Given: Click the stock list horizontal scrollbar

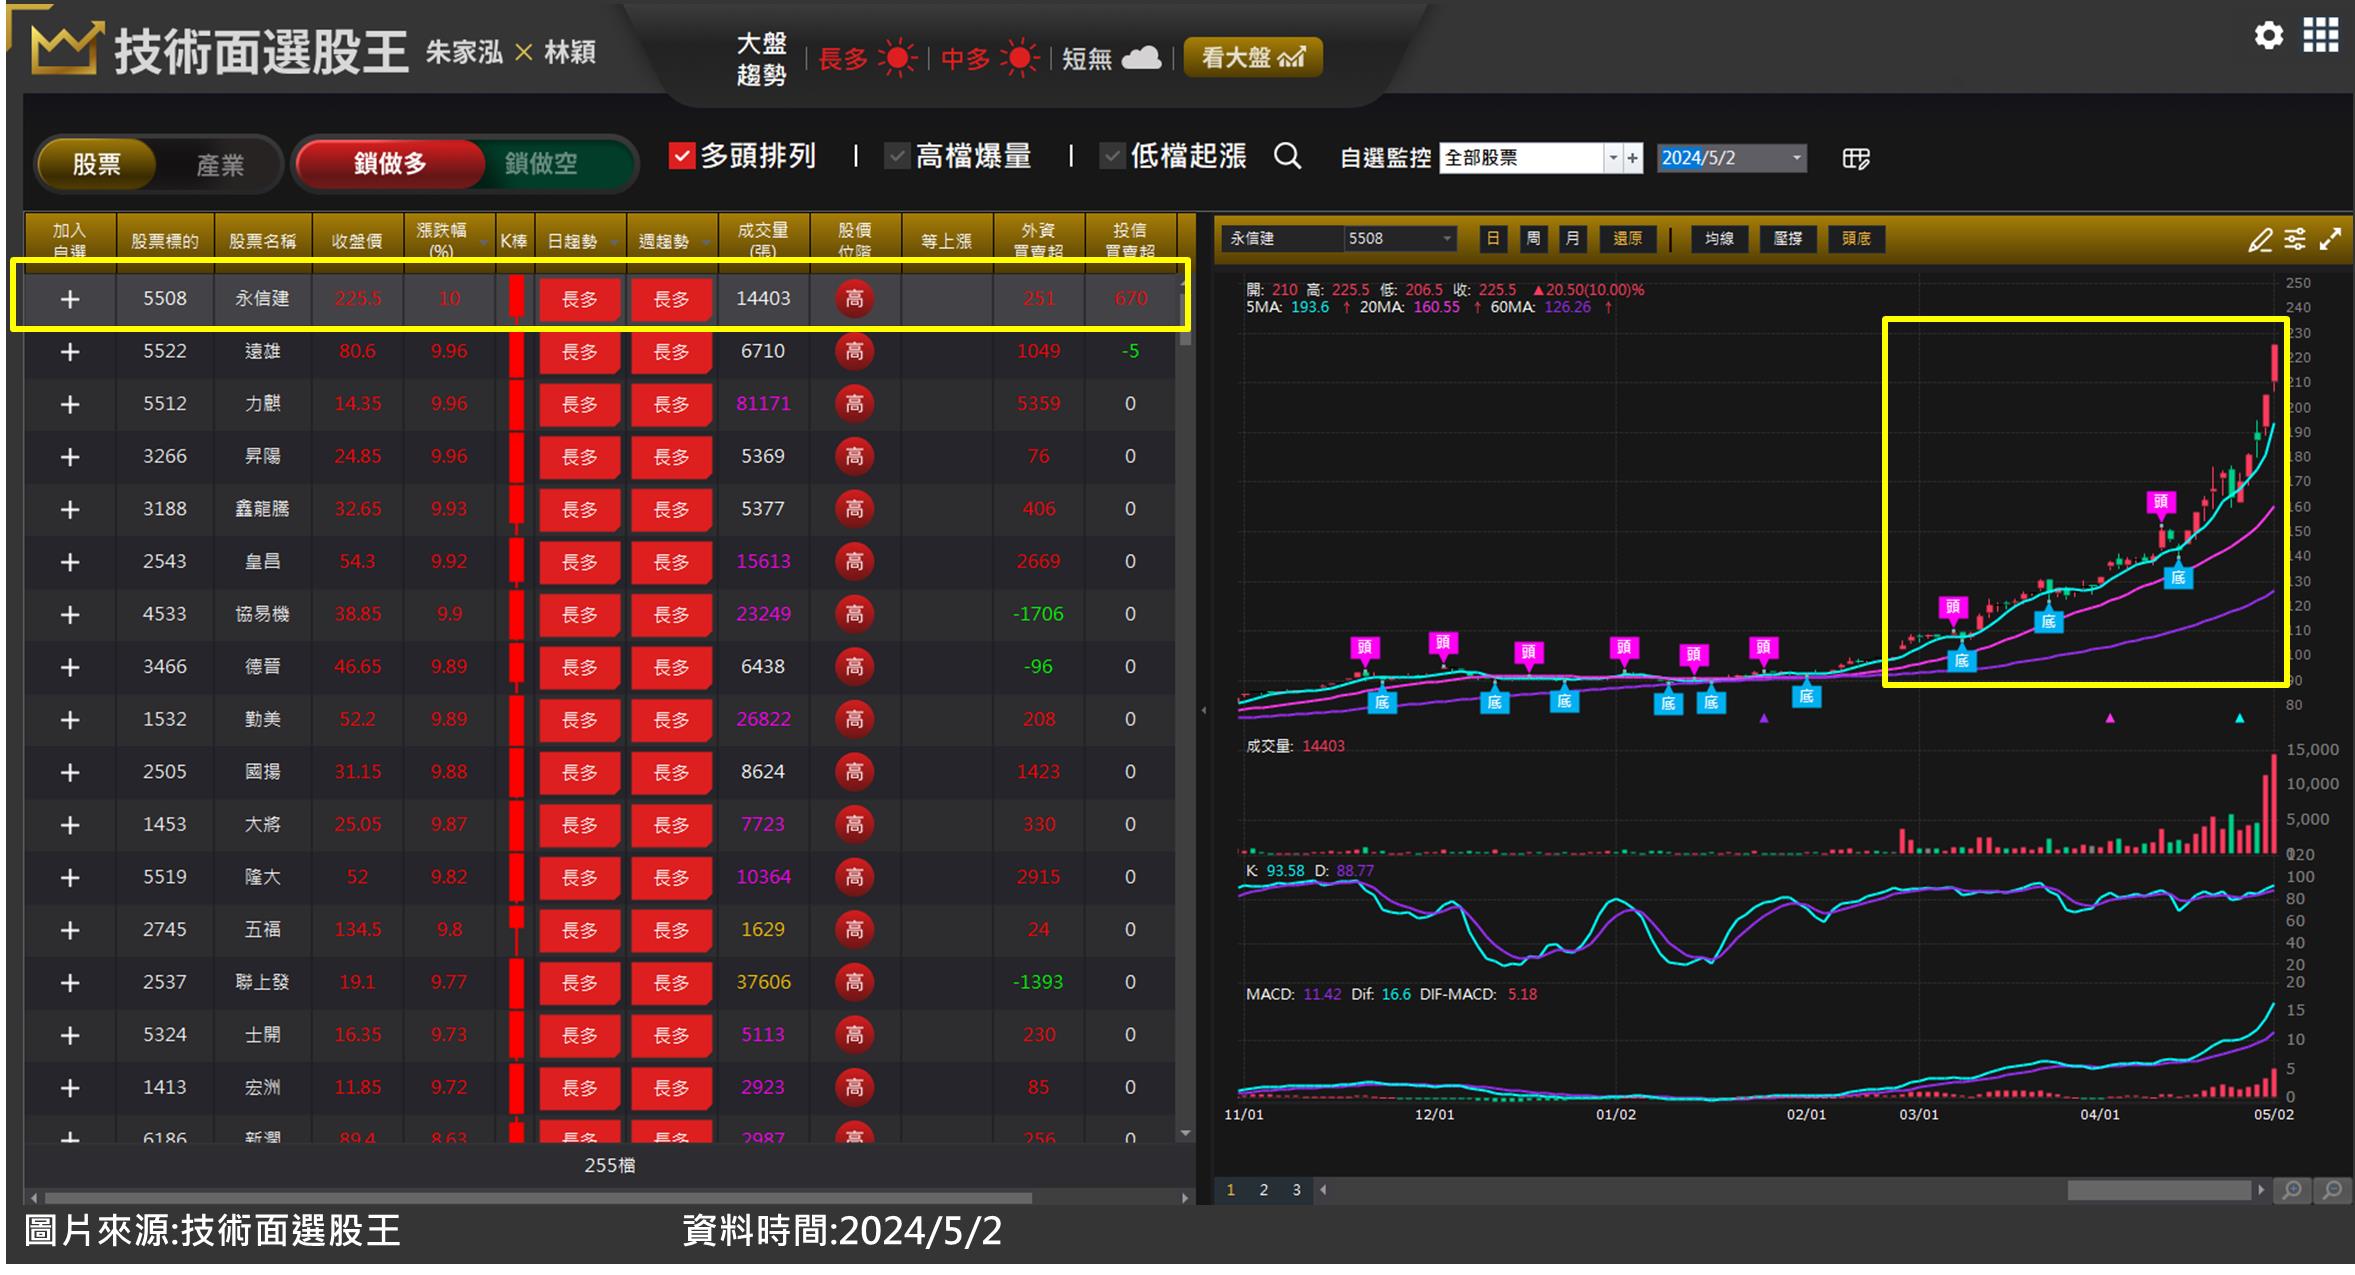Looking at the screenshot, I should click(x=538, y=1197).
